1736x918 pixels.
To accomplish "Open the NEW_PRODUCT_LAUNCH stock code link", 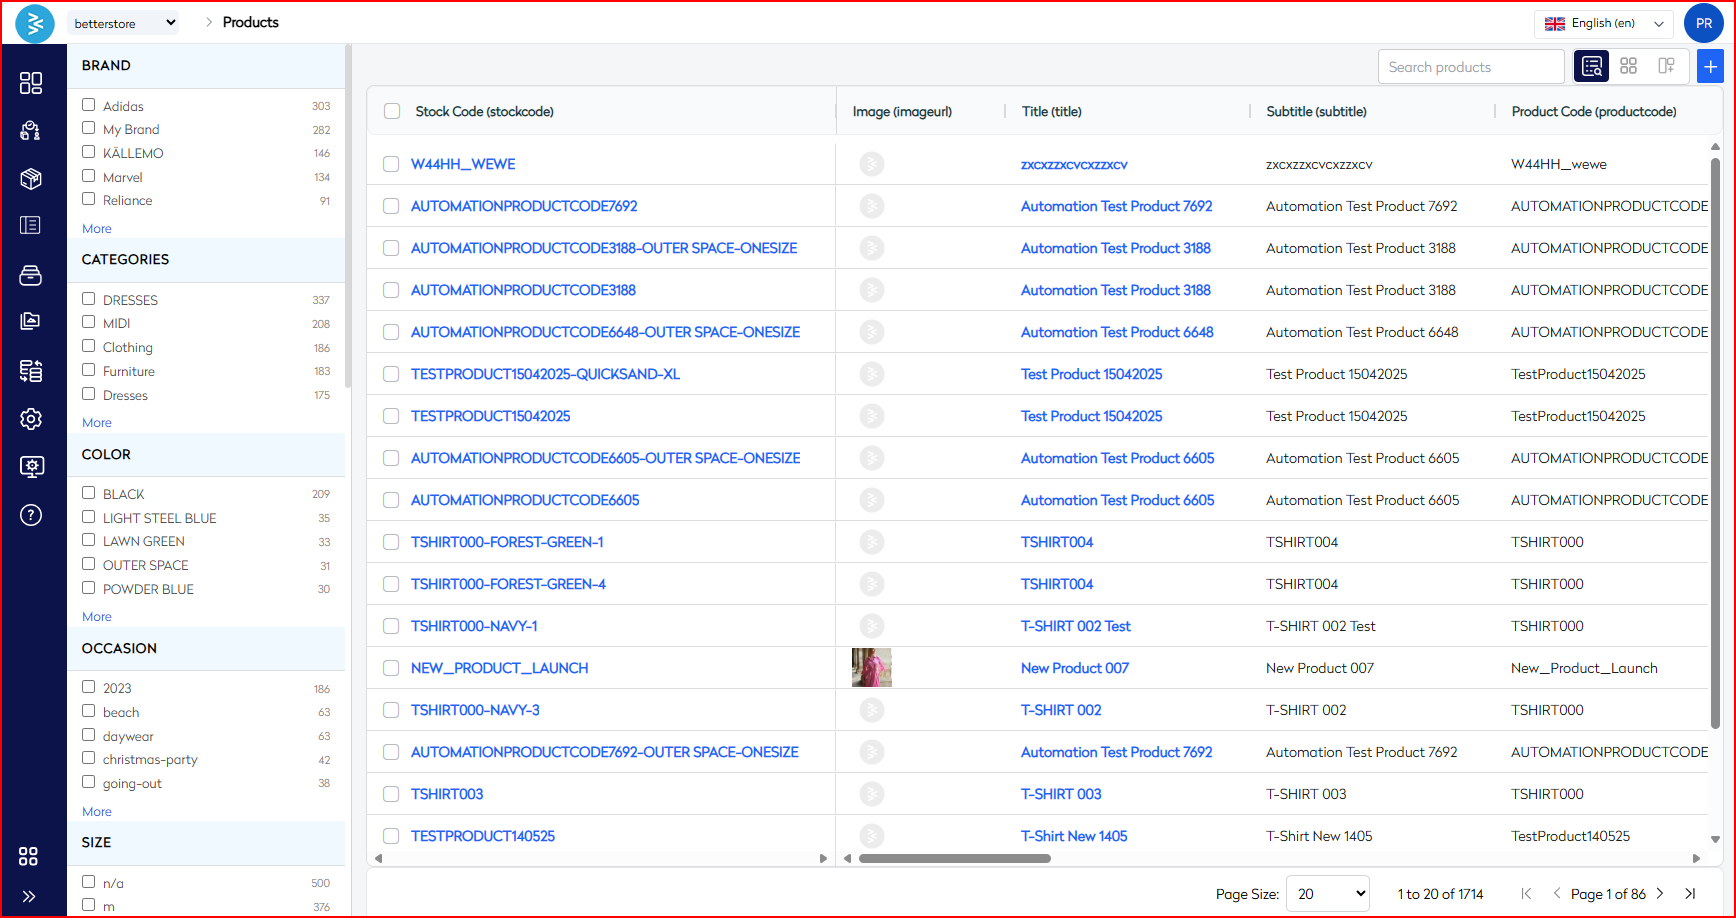I will click(x=499, y=668).
